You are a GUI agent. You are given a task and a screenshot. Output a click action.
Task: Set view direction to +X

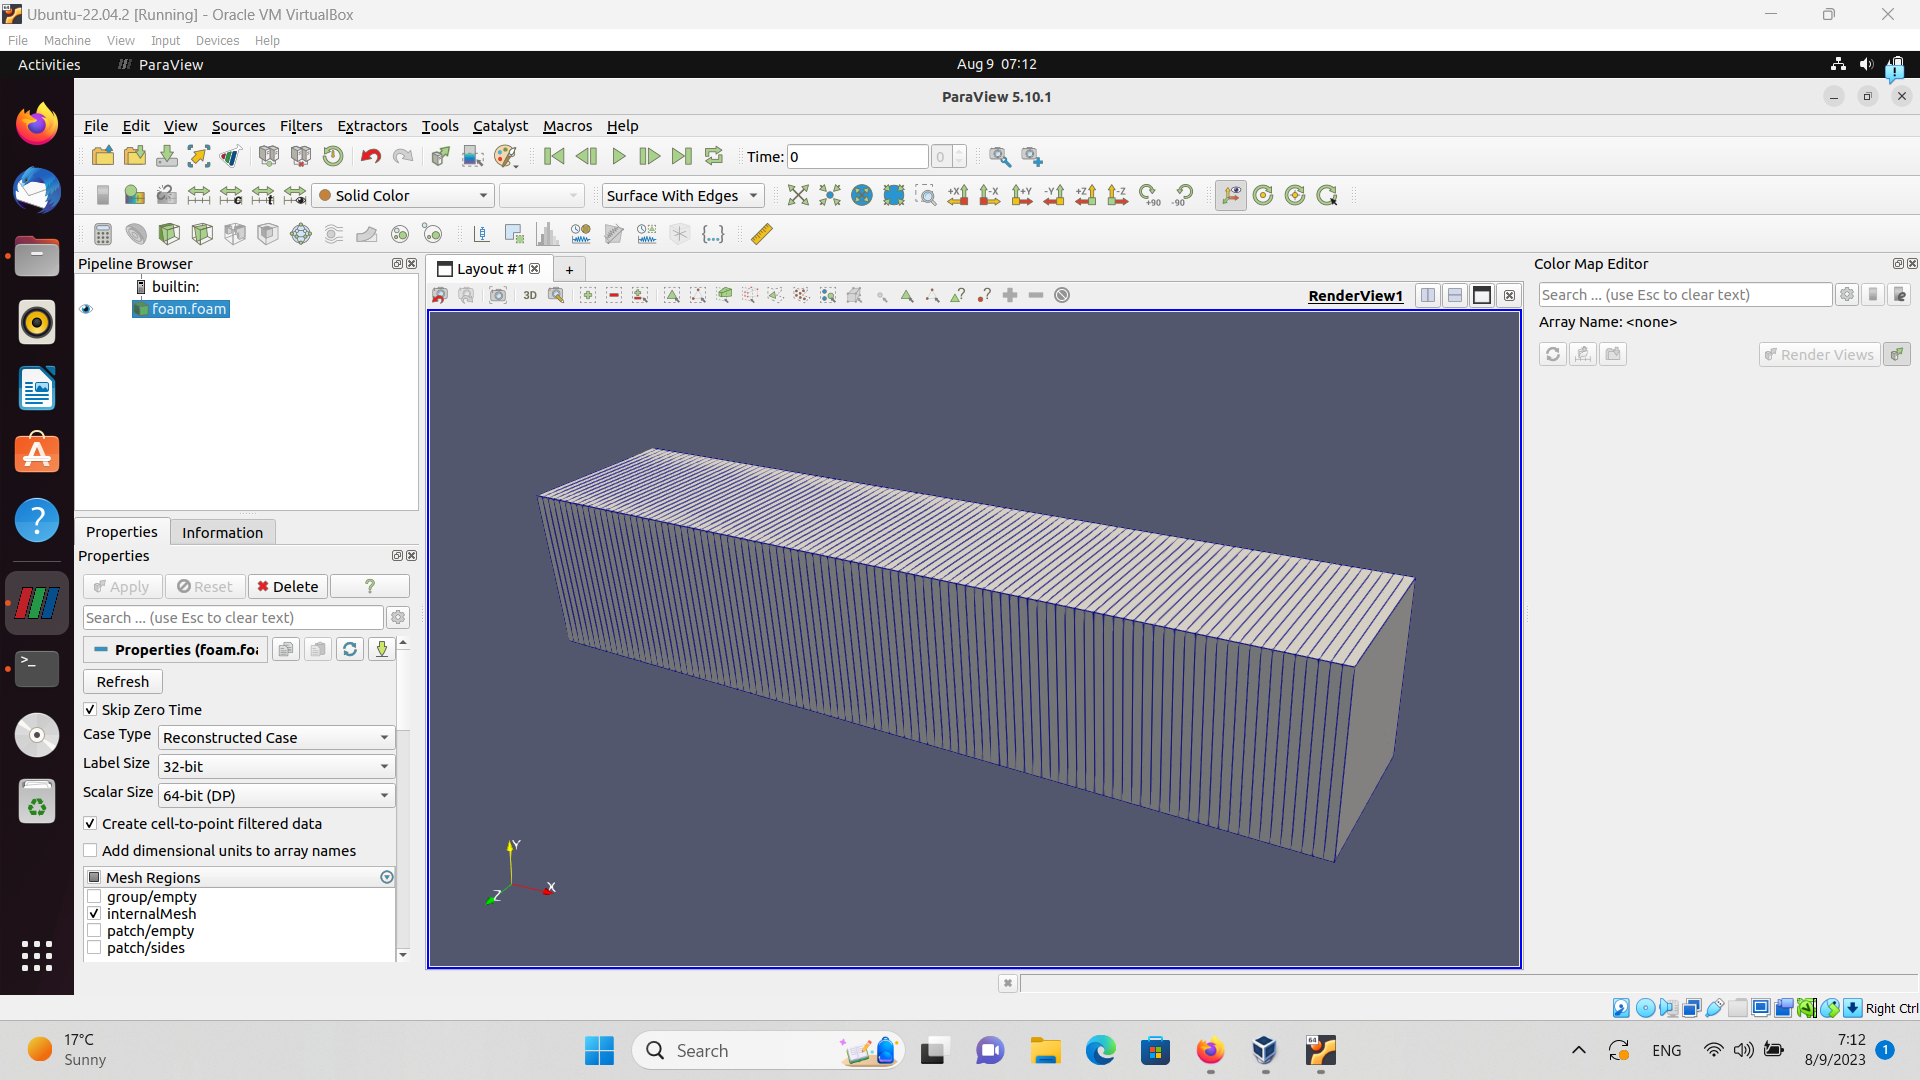point(958,196)
